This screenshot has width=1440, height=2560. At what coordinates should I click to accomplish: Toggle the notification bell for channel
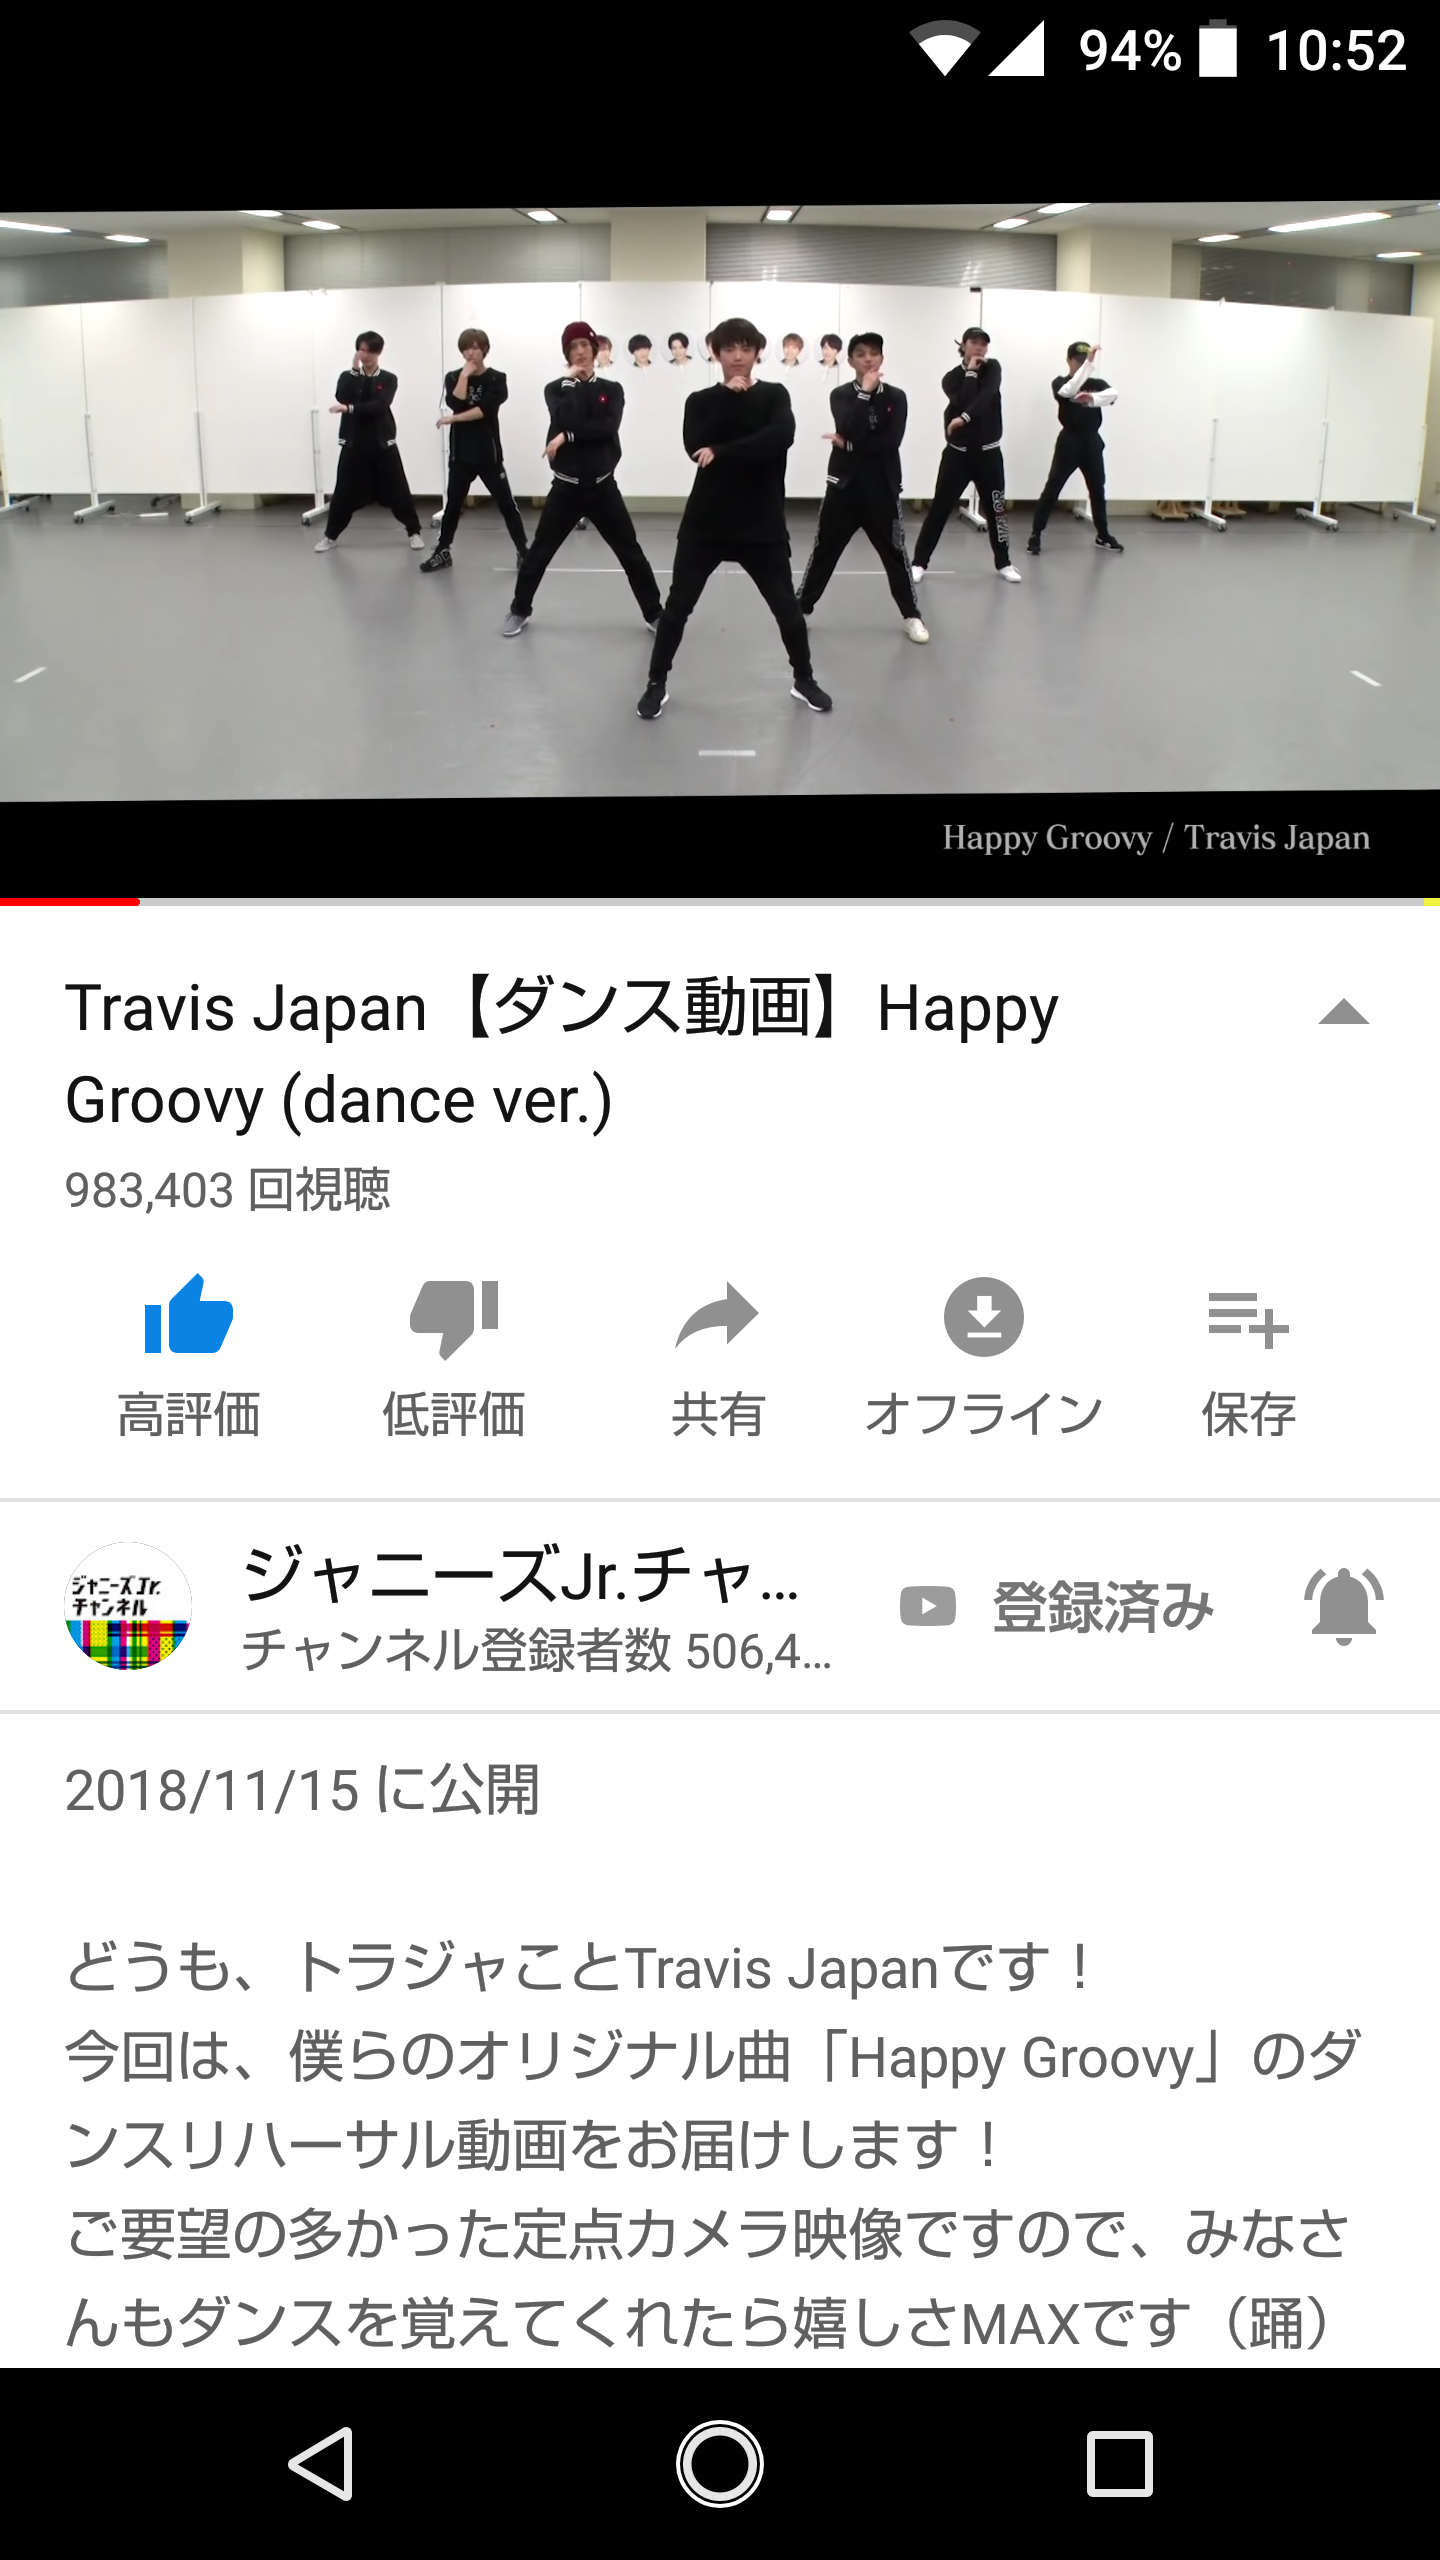pyautogui.click(x=1344, y=1607)
